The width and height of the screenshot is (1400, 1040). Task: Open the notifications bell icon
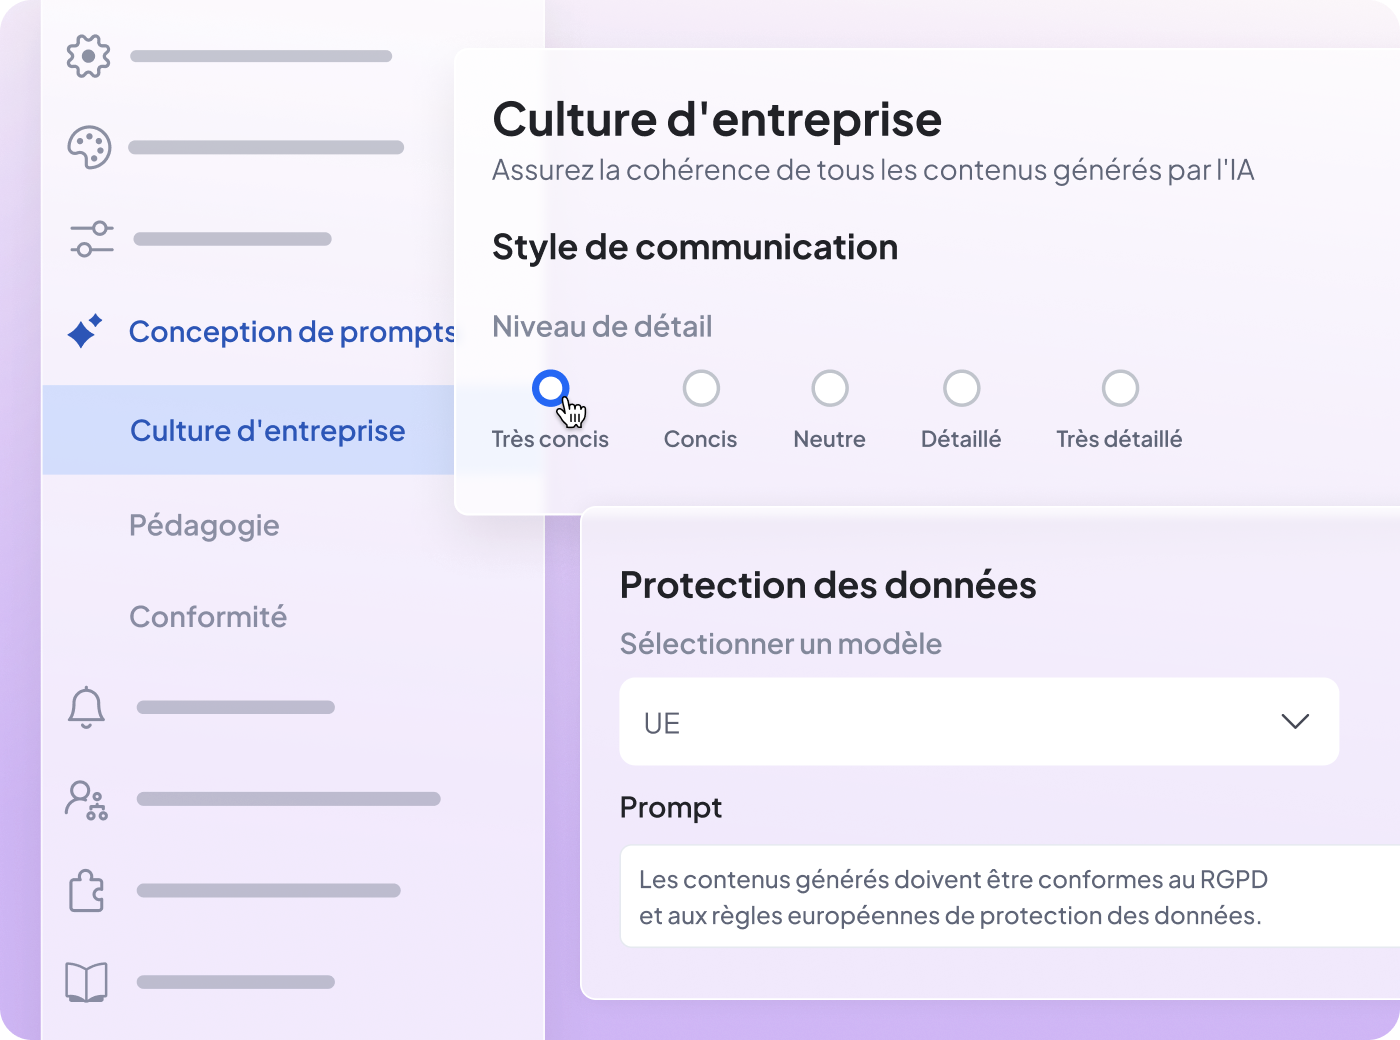click(86, 707)
